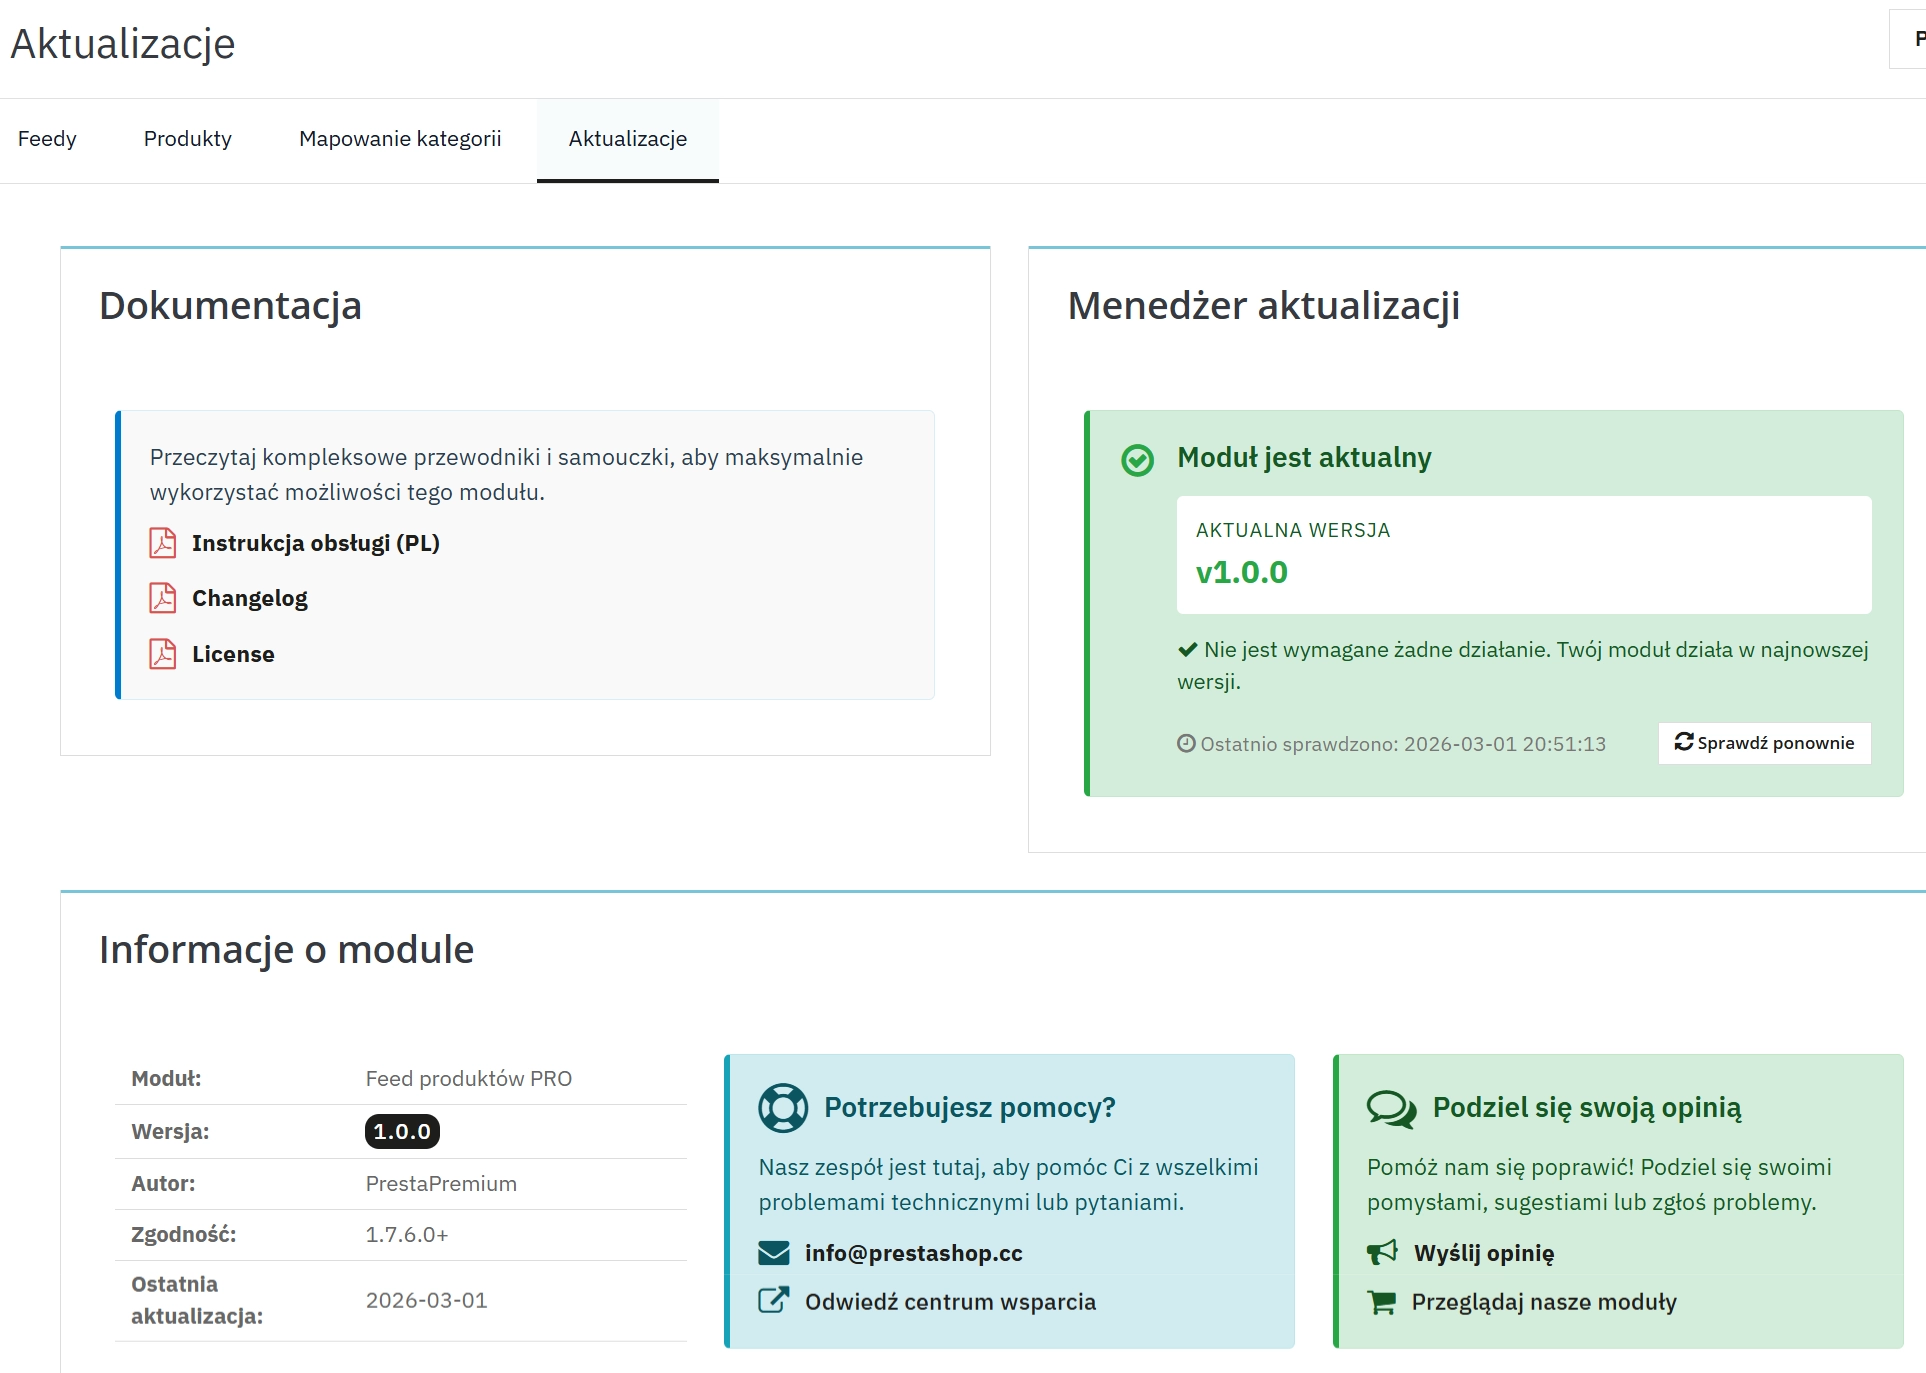Click the Changelog PDF icon
Image resolution: width=1926 pixels, height=1373 pixels.
(162, 598)
